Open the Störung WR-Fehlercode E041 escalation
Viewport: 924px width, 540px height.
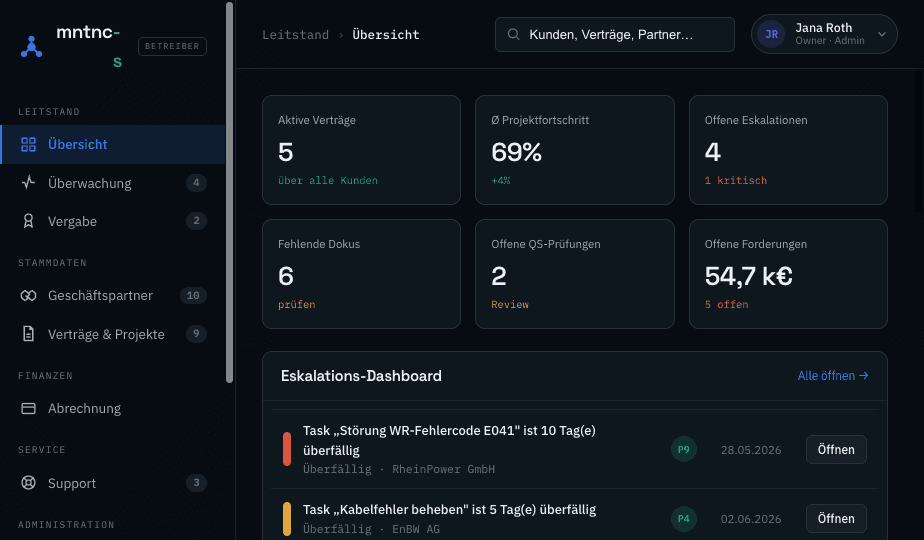[836, 449]
